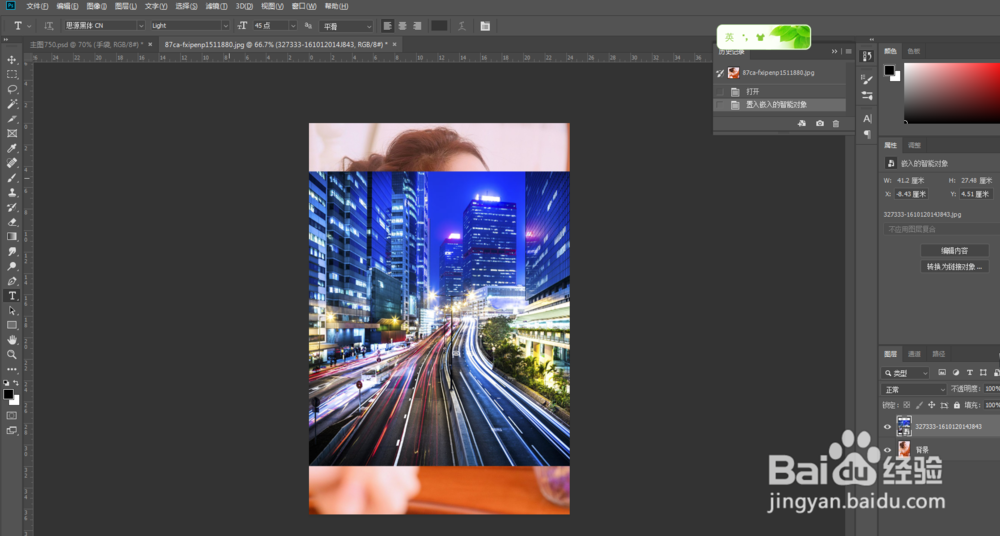Select the Hand tool
1000x536 pixels.
[11, 339]
